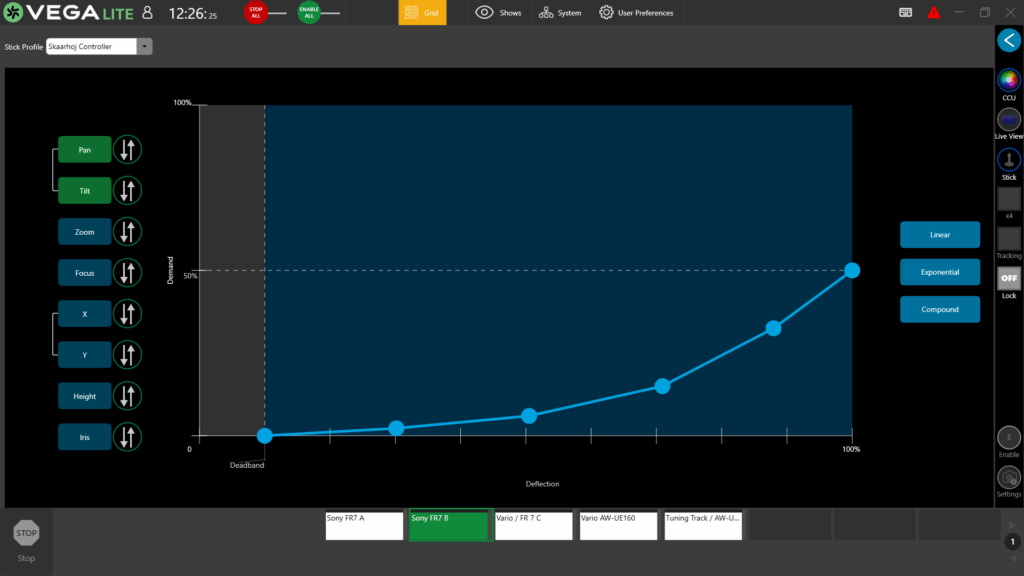Click the red Stop All button

[256, 12]
